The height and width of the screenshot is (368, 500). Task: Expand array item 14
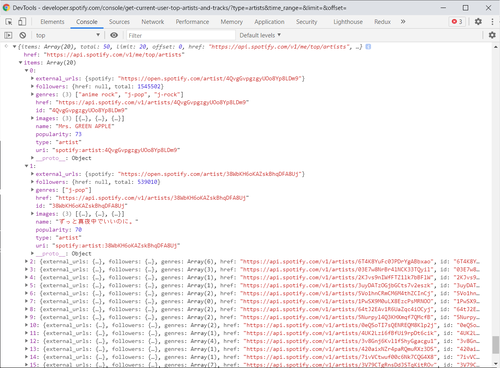26,357
